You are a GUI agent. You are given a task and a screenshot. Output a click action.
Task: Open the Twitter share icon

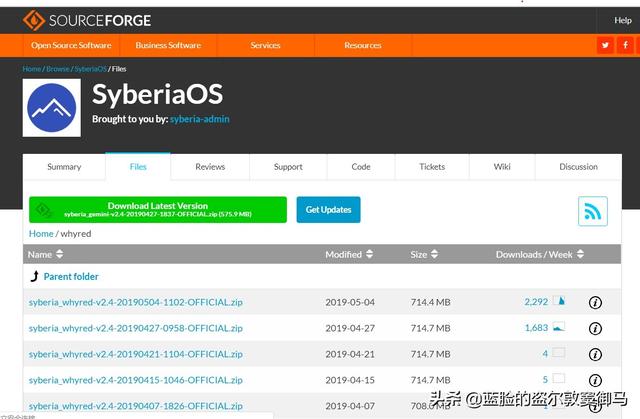coord(605,45)
